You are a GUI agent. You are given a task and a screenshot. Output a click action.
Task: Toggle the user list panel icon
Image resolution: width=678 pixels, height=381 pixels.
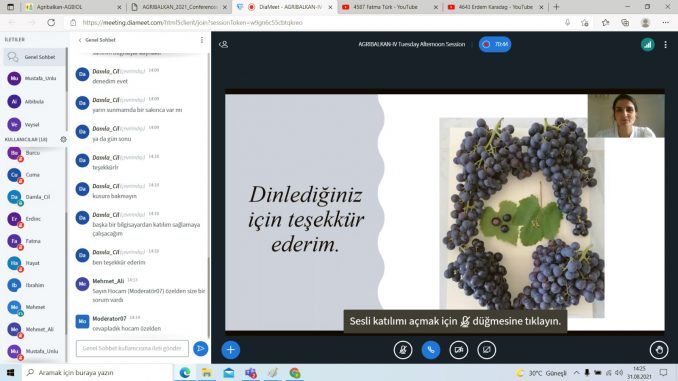pyautogui.click(x=224, y=44)
